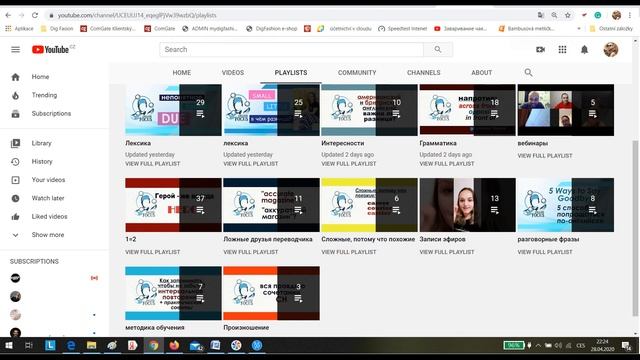Screen dimensions: 640x360
Task: Switch to the ABOUT channel tab
Action: [482, 72]
